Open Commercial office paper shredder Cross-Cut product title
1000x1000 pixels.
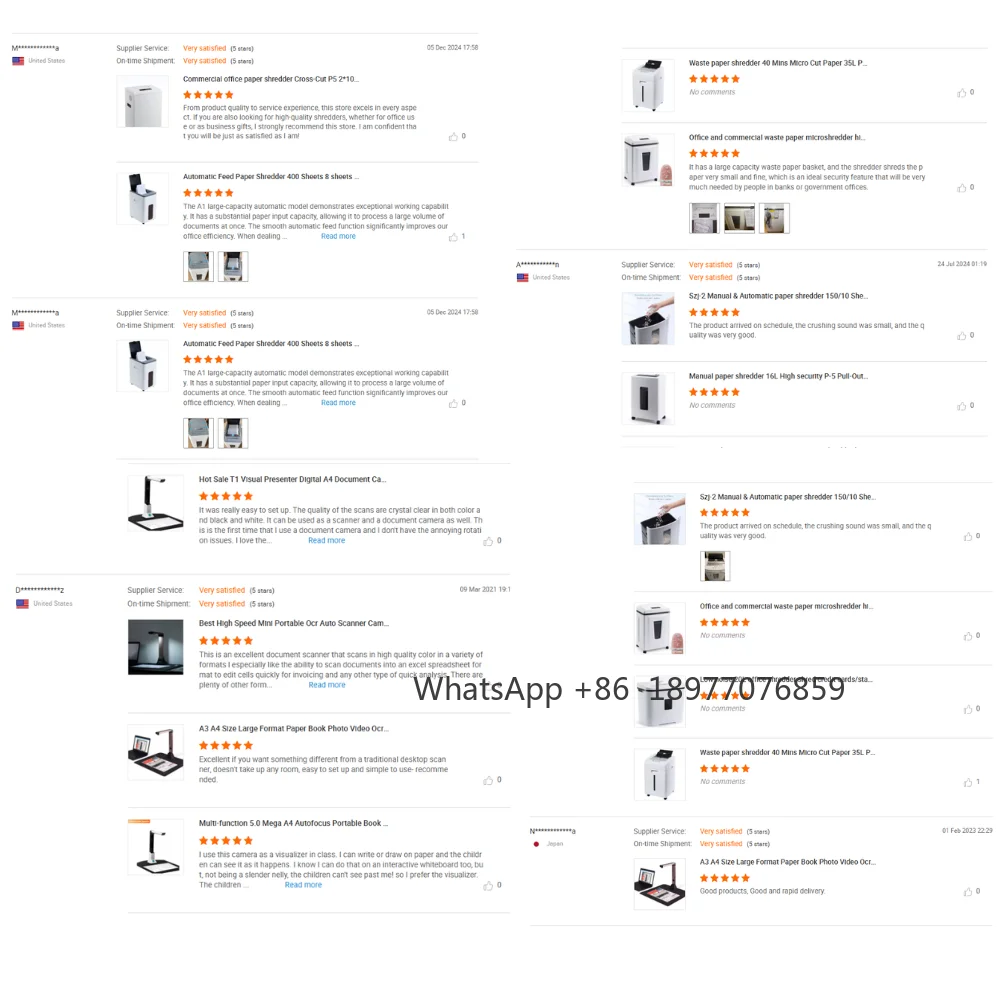270,79
